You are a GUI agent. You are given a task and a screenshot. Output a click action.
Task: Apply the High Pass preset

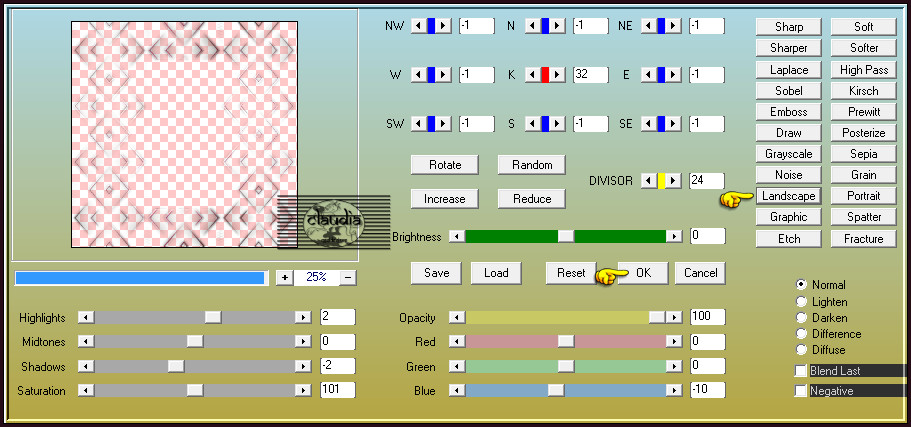point(863,70)
